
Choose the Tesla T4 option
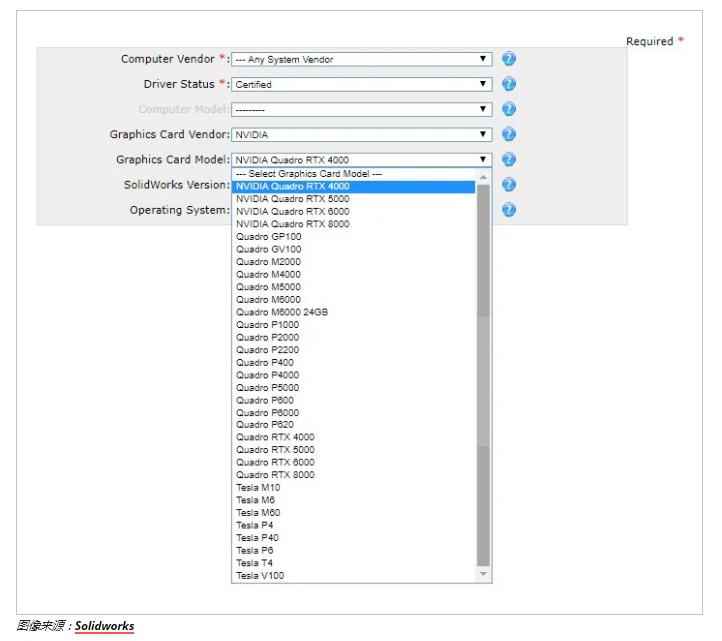point(254,563)
